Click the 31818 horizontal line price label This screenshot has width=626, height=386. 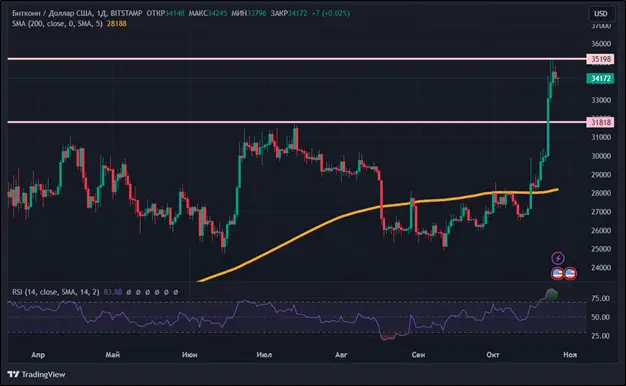[x=600, y=122]
